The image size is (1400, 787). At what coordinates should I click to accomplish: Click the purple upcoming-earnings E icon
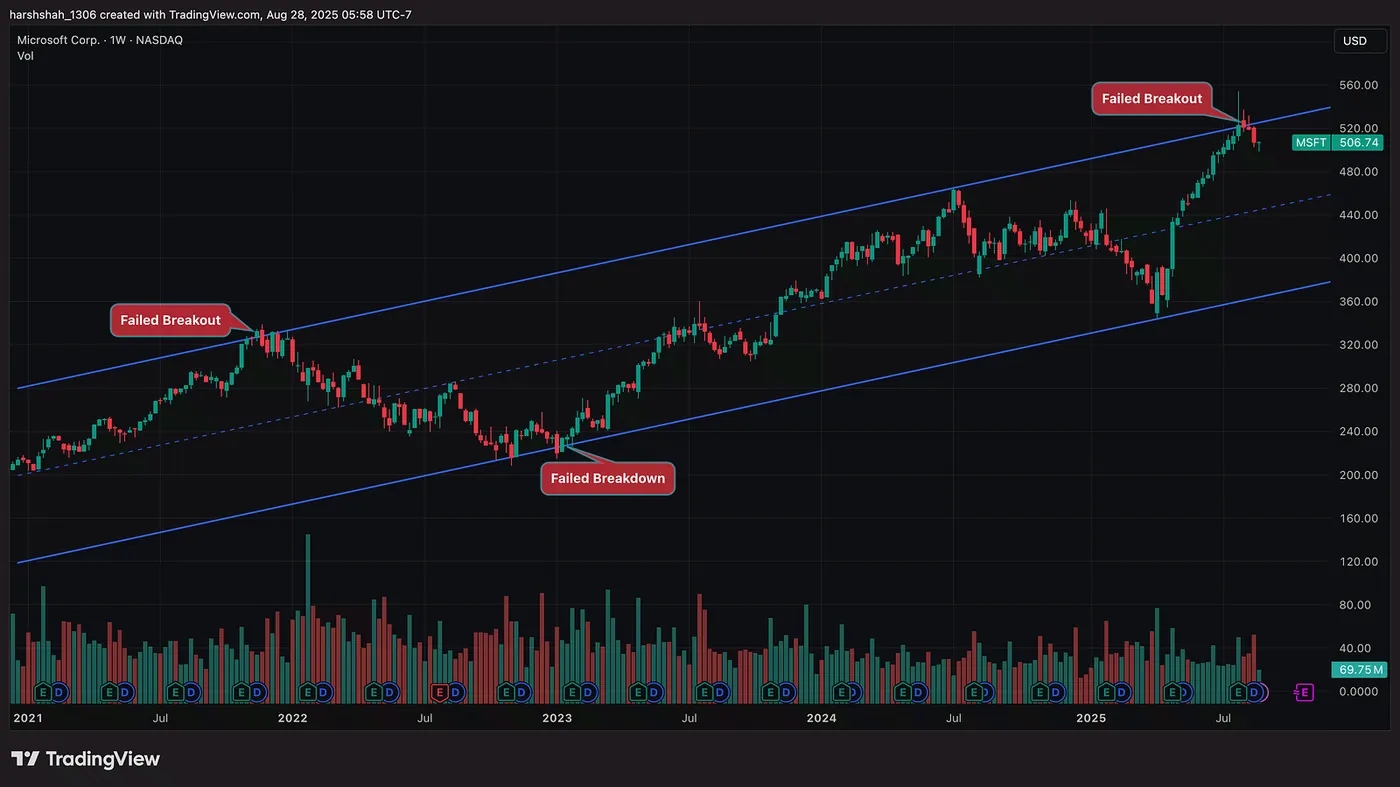[1303, 691]
